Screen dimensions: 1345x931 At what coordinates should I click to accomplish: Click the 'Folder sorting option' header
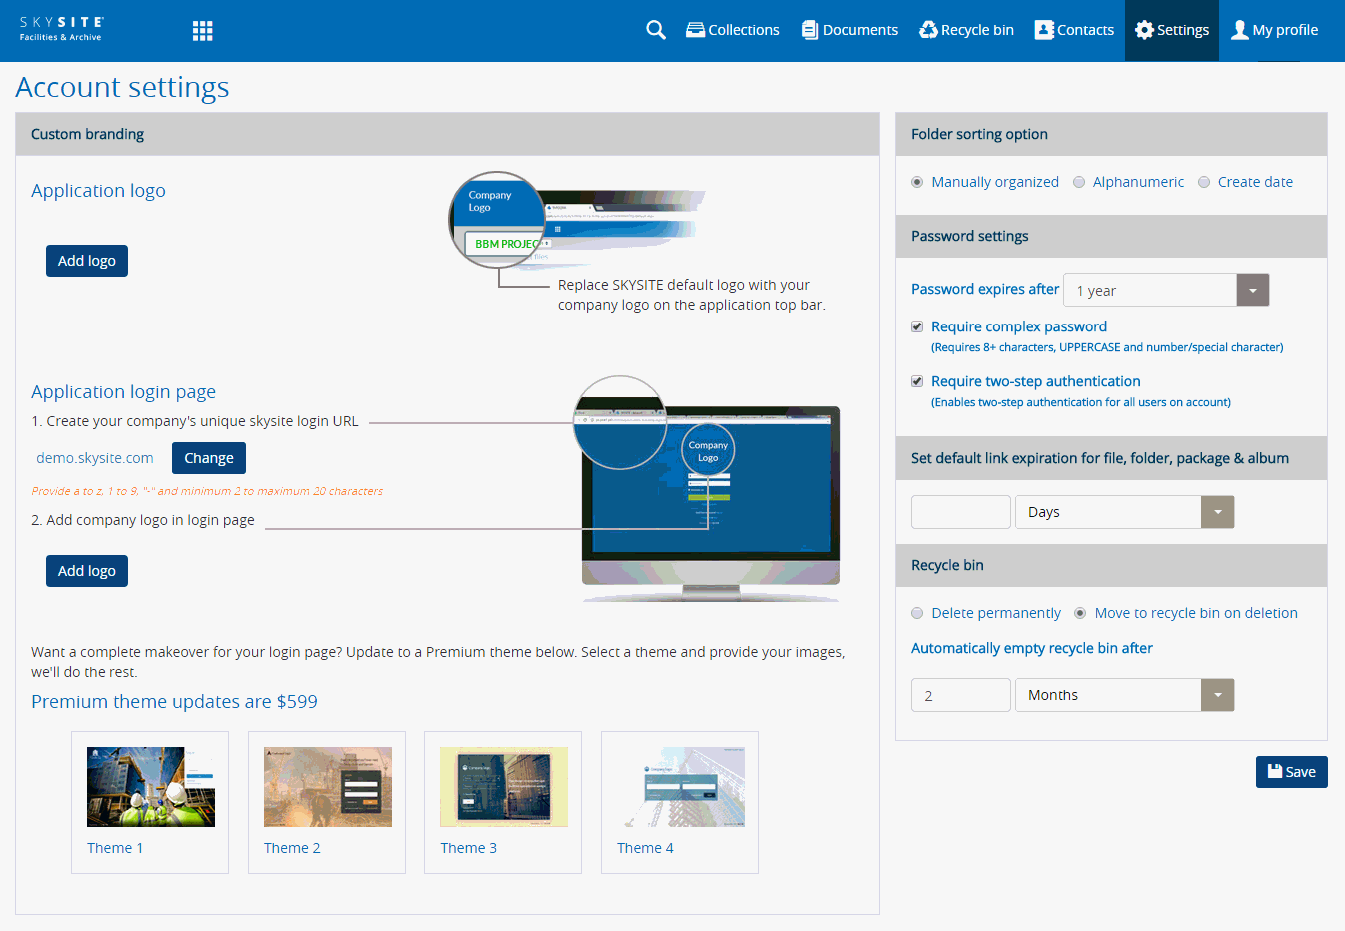(1111, 134)
